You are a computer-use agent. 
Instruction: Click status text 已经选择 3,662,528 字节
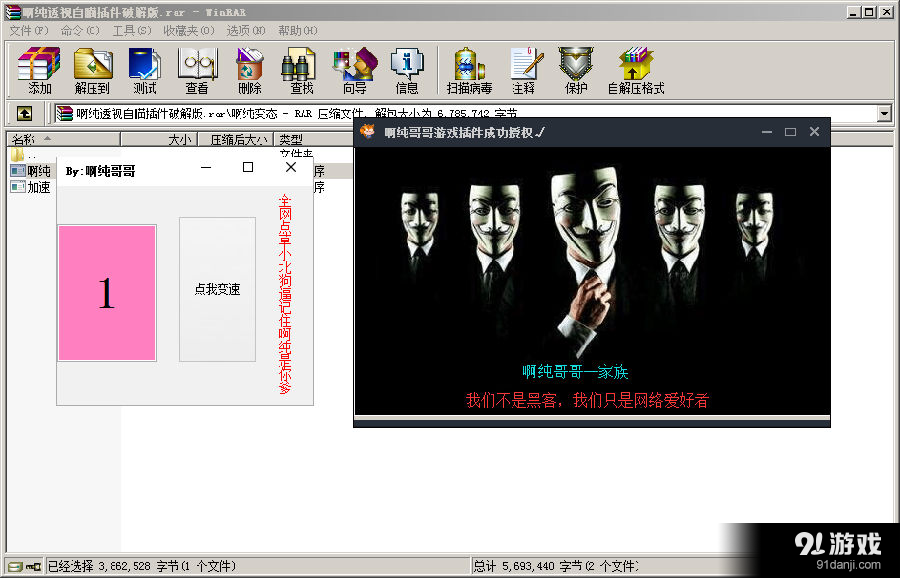point(141,567)
